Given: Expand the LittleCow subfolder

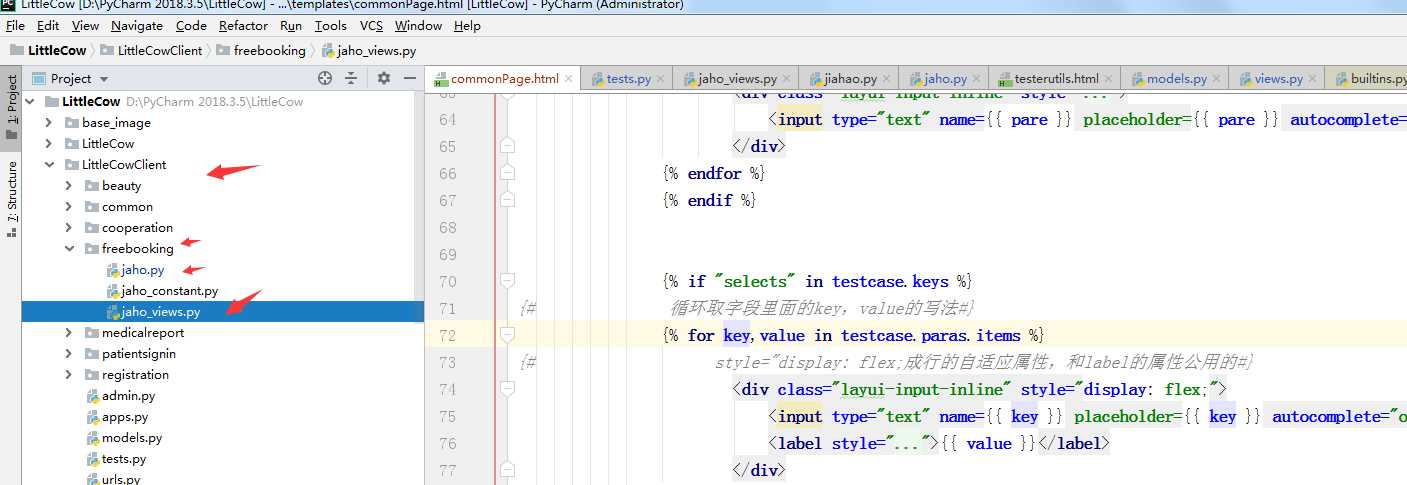Looking at the screenshot, I should coord(49,144).
